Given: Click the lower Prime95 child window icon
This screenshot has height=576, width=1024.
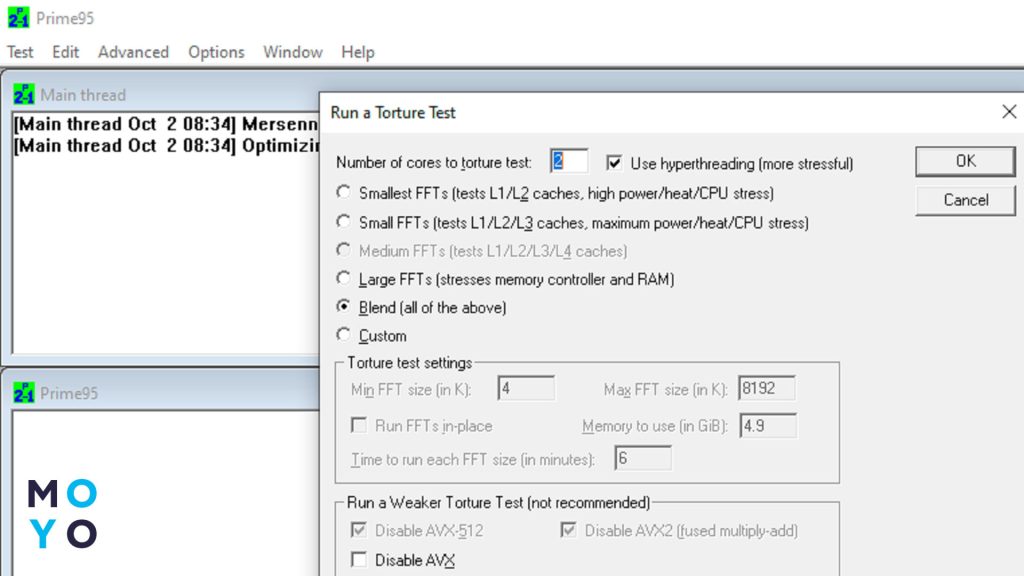Looking at the screenshot, I should [x=24, y=393].
